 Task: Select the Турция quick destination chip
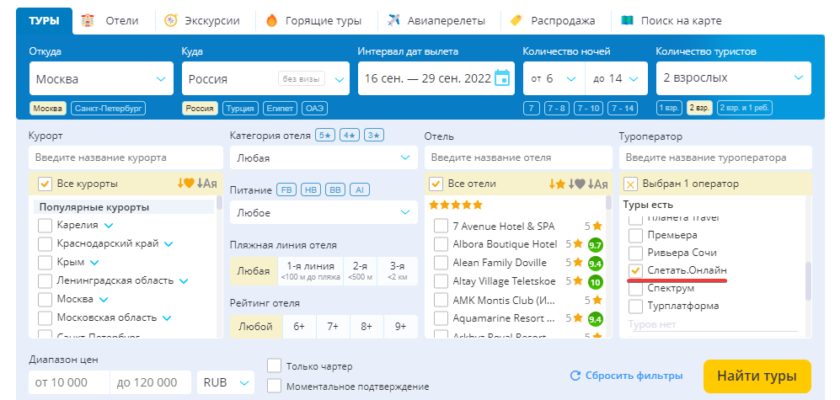tap(240, 108)
